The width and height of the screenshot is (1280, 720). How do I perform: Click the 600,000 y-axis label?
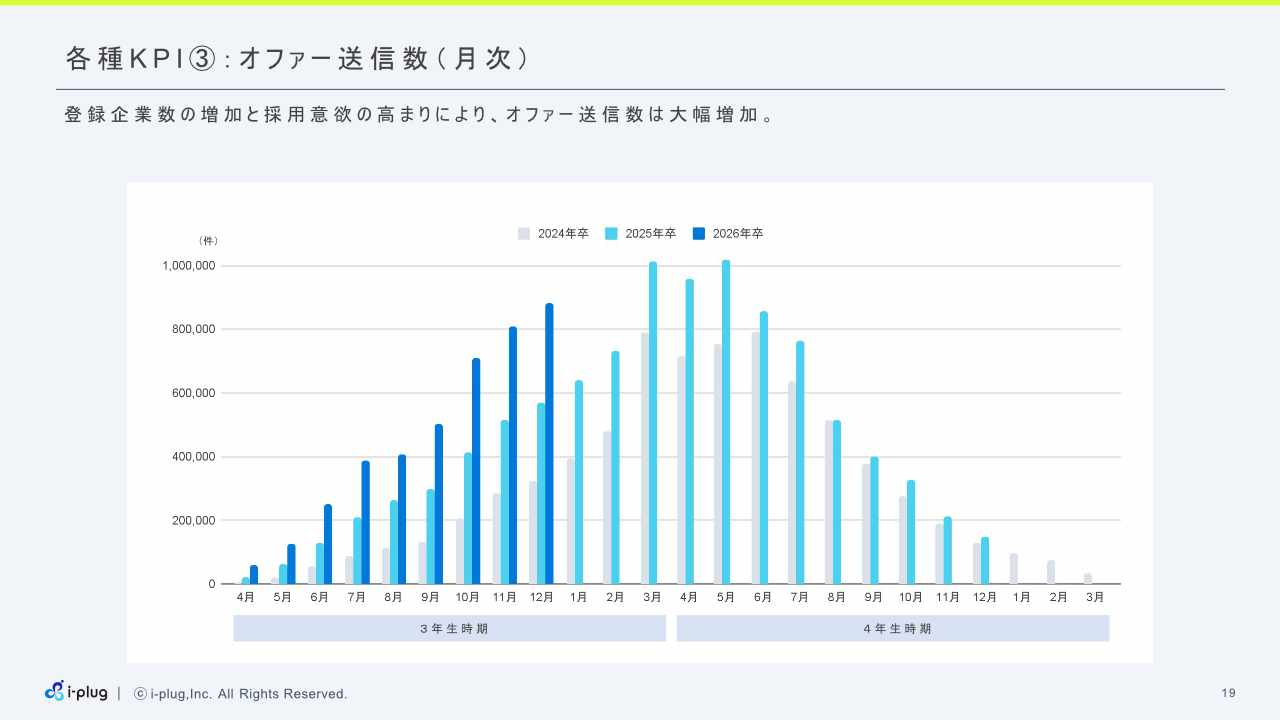click(x=194, y=393)
